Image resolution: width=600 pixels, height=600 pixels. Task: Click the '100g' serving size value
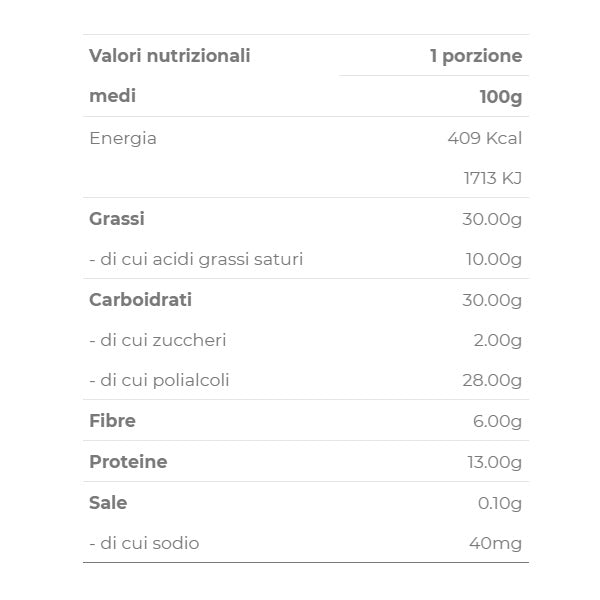click(501, 97)
